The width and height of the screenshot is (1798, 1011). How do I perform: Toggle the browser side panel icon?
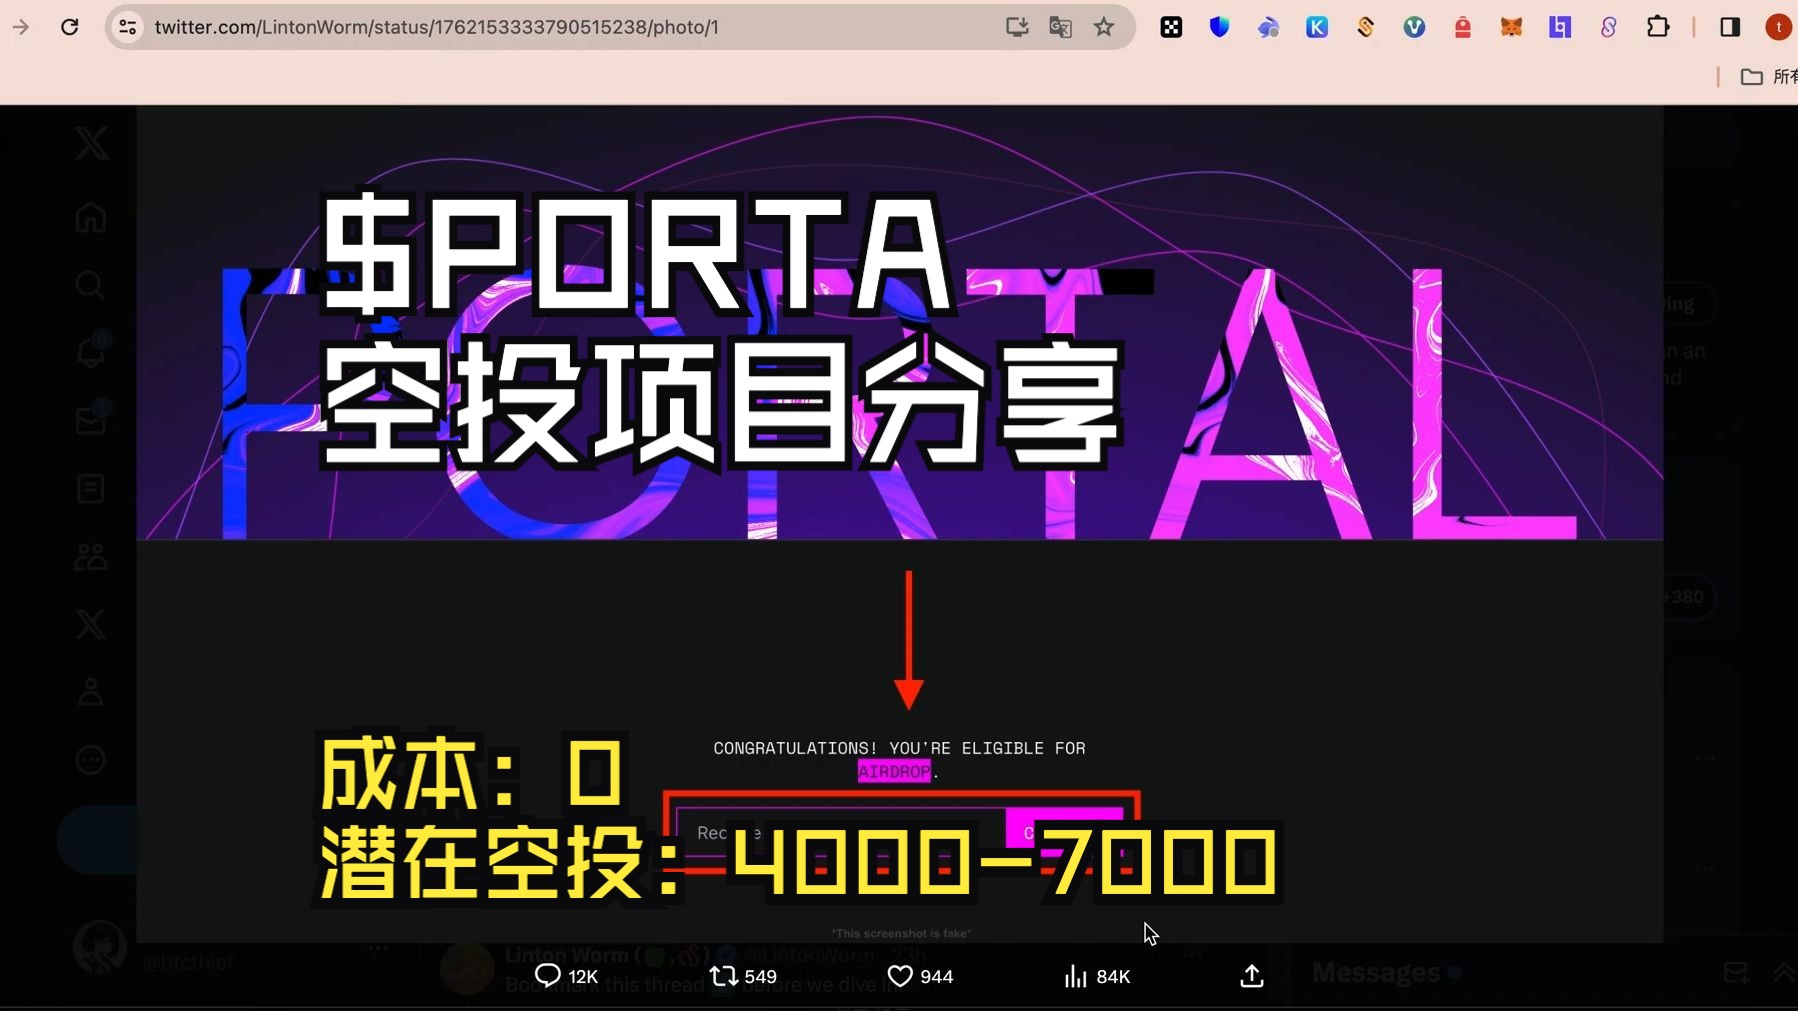pyautogui.click(x=1730, y=27)
